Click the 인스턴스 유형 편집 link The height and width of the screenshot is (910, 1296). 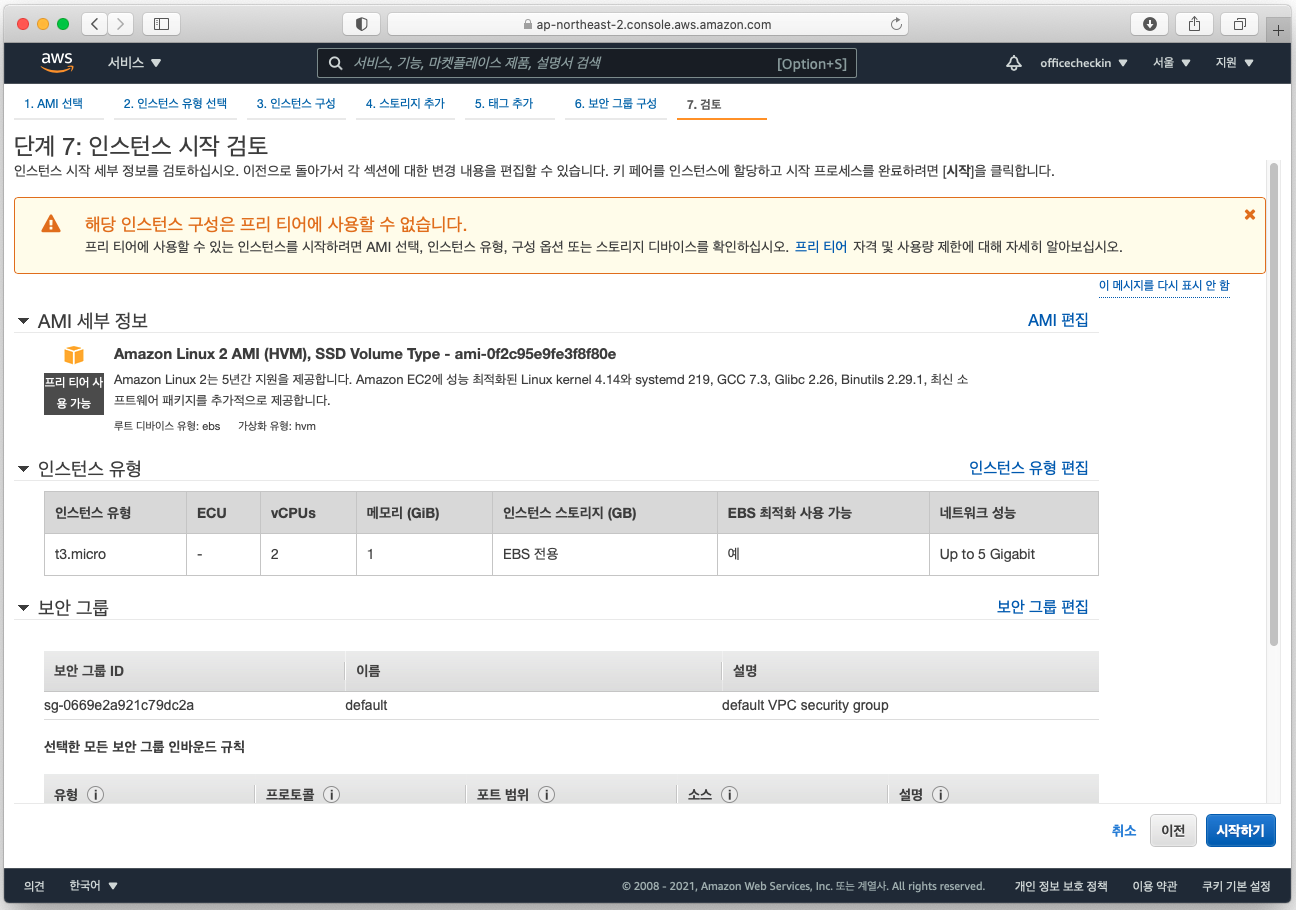coord(1029,467)
